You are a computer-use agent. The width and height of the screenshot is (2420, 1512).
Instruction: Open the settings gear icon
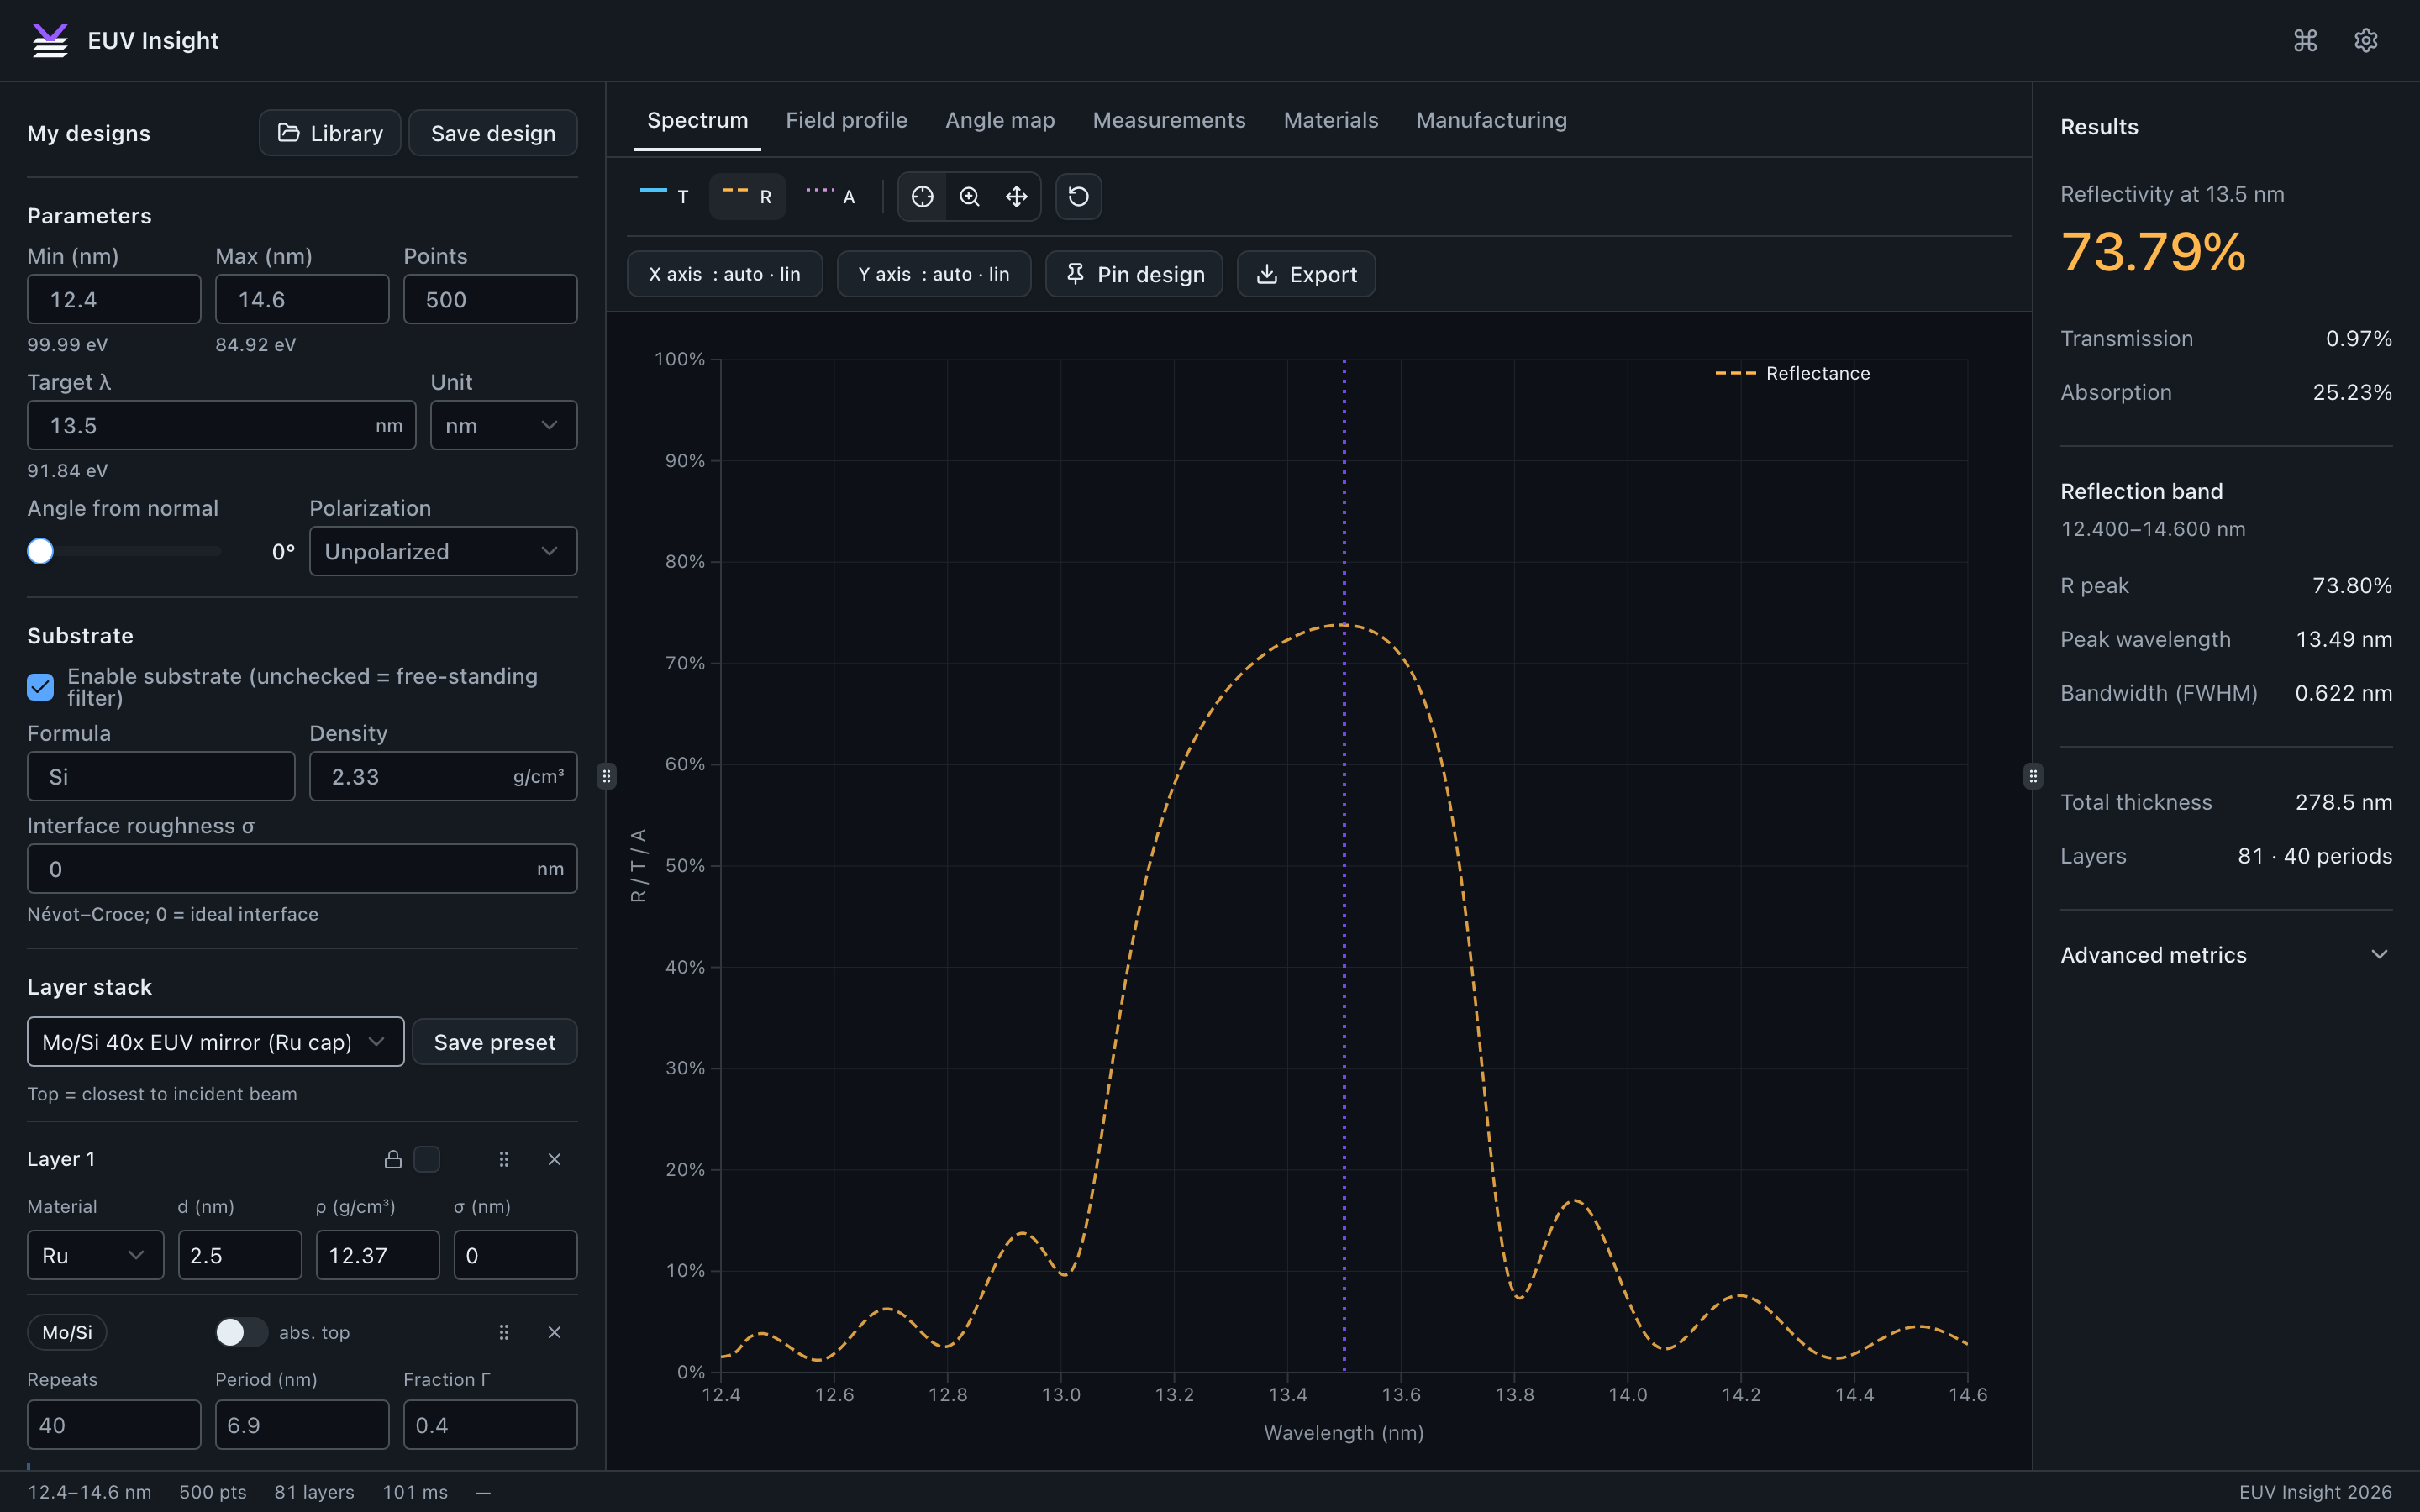(2365, 40)
